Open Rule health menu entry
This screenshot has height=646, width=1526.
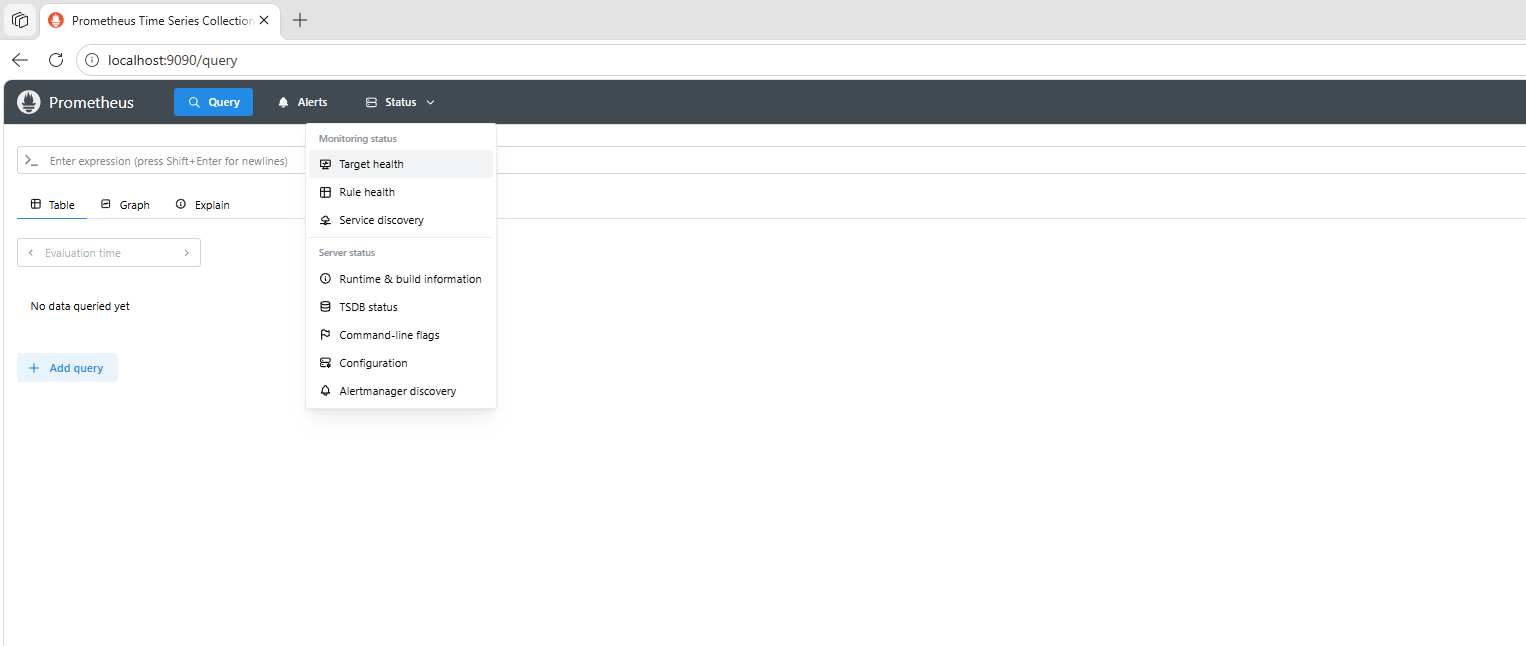[x=401, y=192]
